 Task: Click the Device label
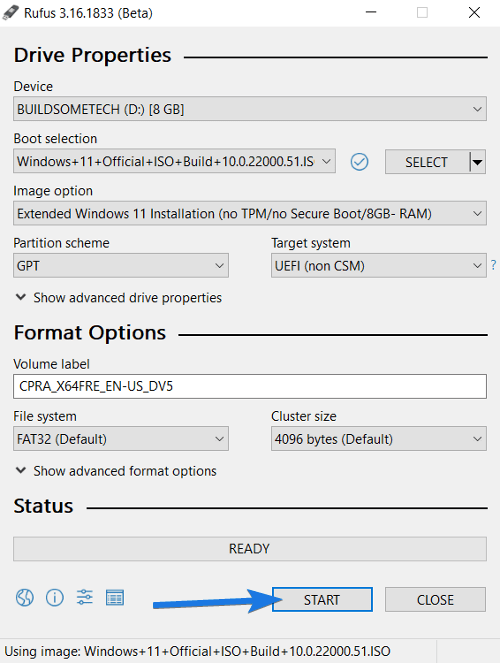[x=33, y=86]
